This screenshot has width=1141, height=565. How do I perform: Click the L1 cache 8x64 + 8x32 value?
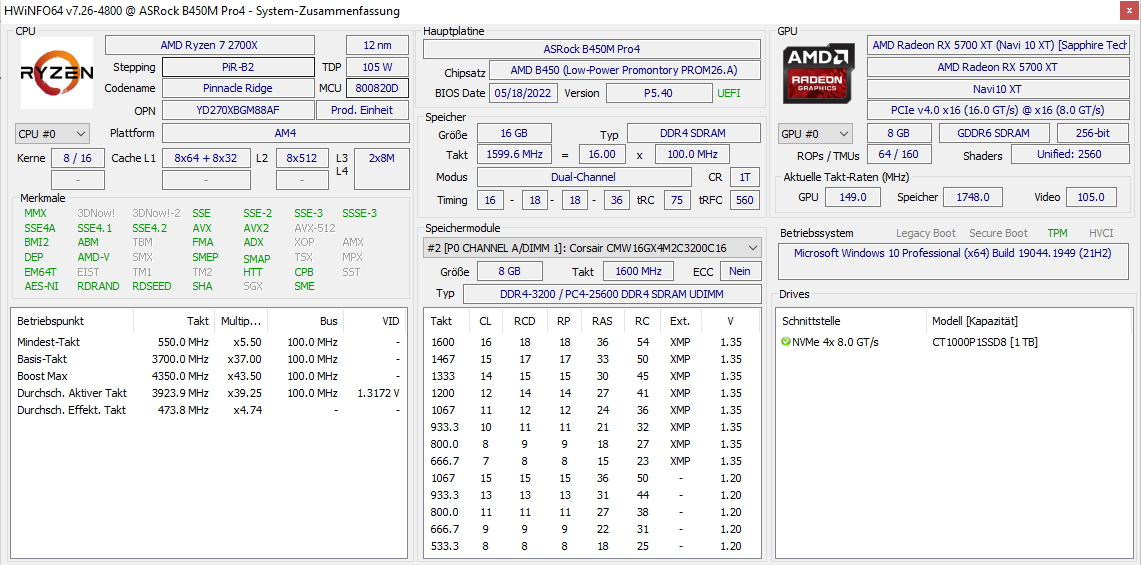(206, 158)
